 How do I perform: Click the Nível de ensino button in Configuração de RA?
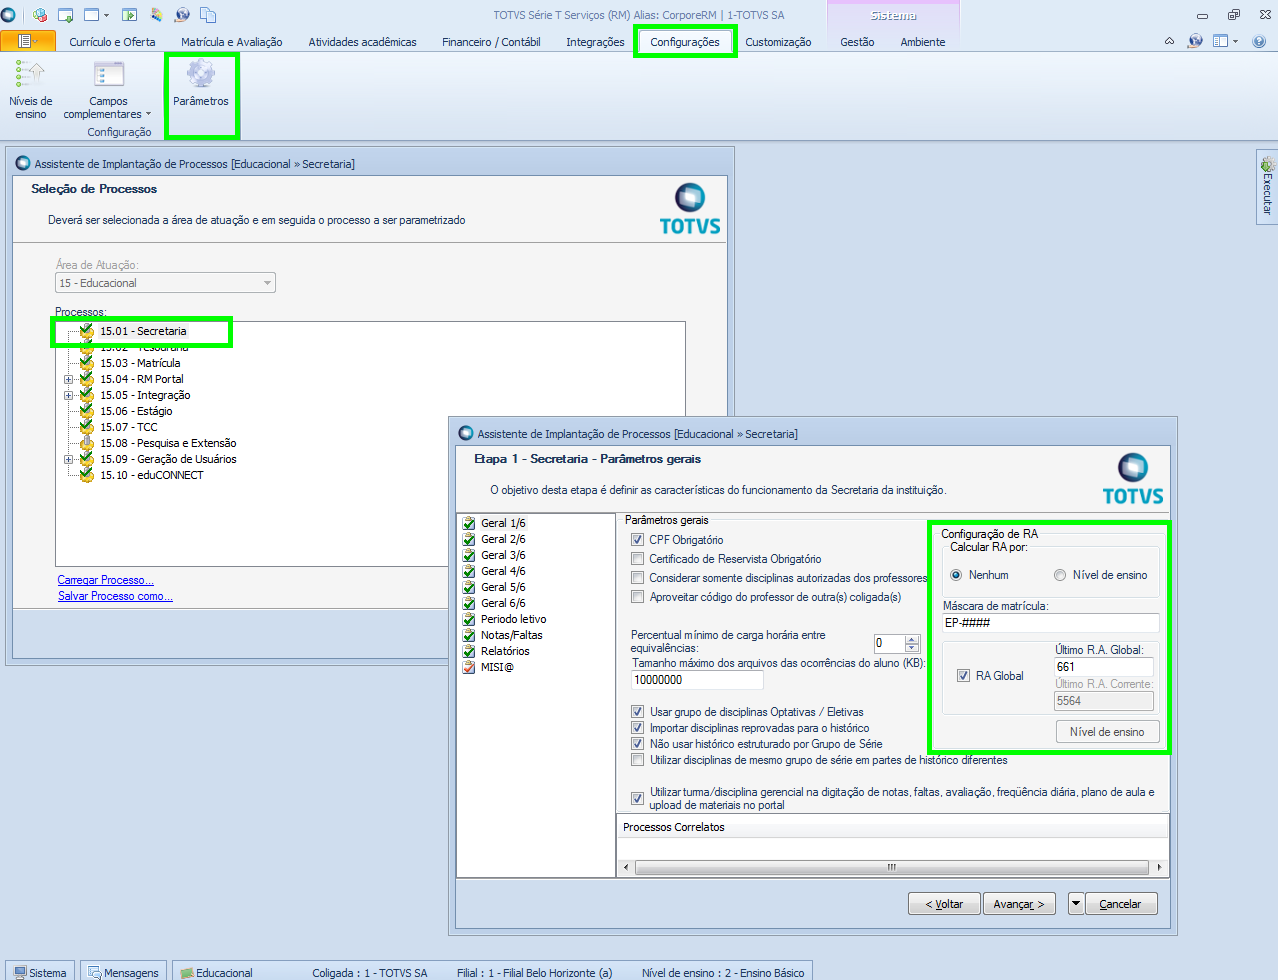pos(1107,732)
